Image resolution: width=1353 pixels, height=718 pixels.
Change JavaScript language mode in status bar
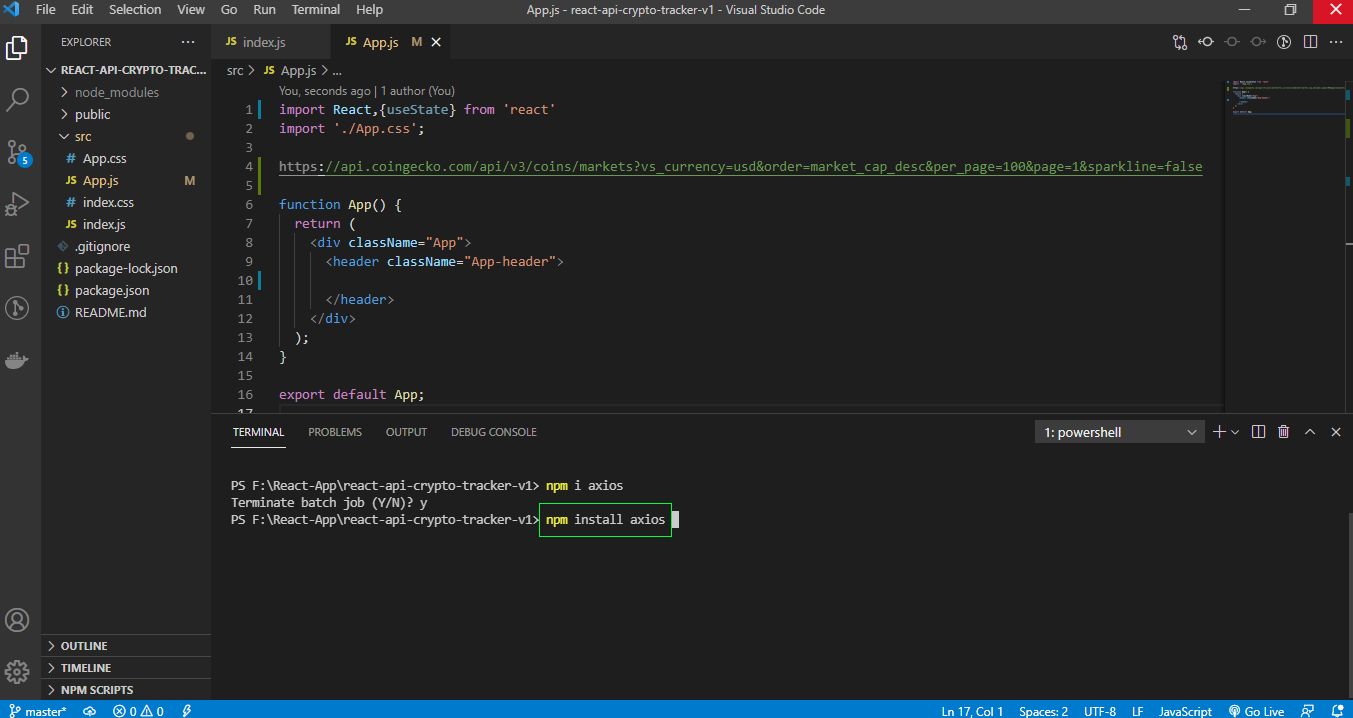1185,711
